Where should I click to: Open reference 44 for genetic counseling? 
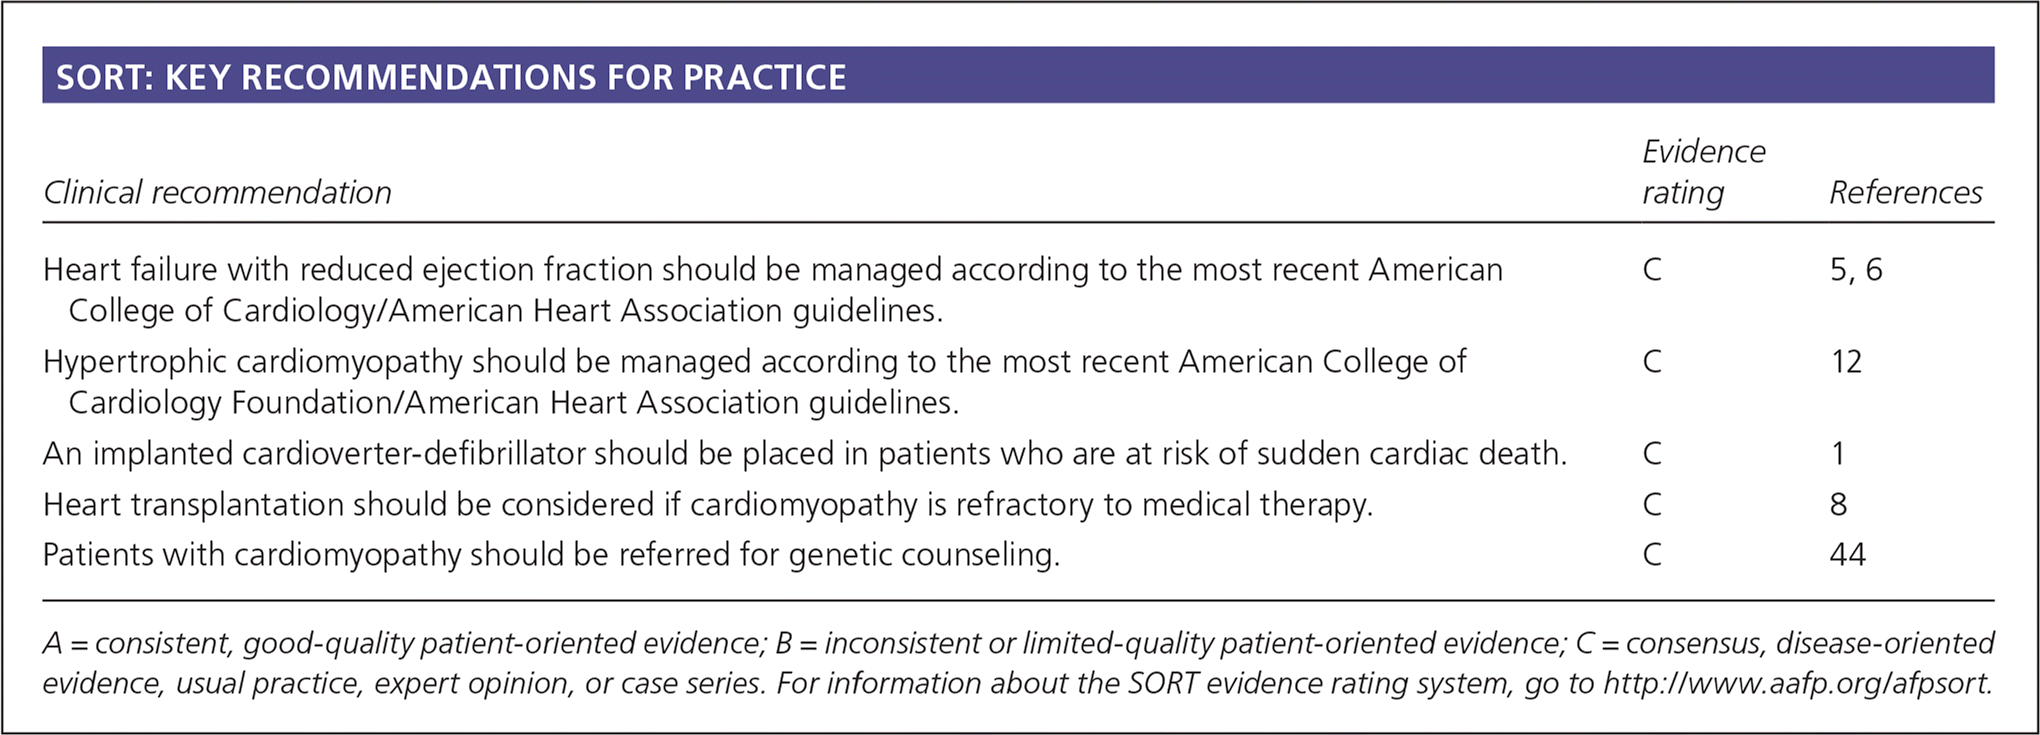pos(1847,555)
